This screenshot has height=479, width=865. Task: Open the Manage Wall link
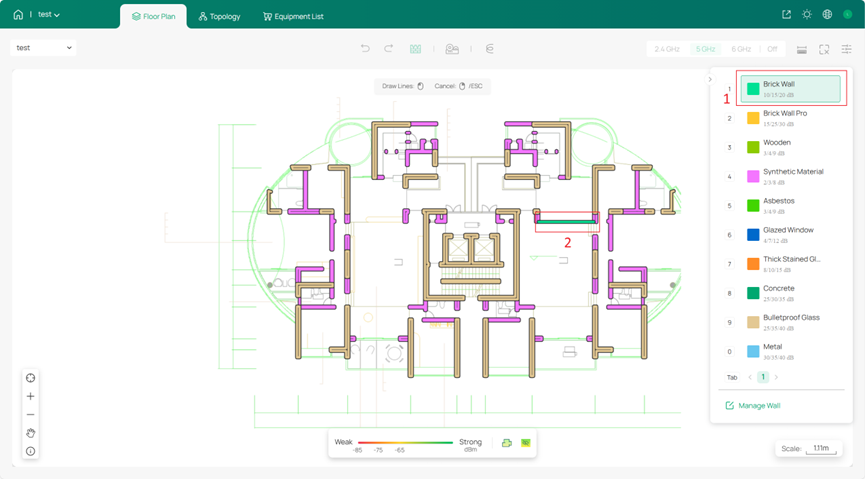pos(753,406)
